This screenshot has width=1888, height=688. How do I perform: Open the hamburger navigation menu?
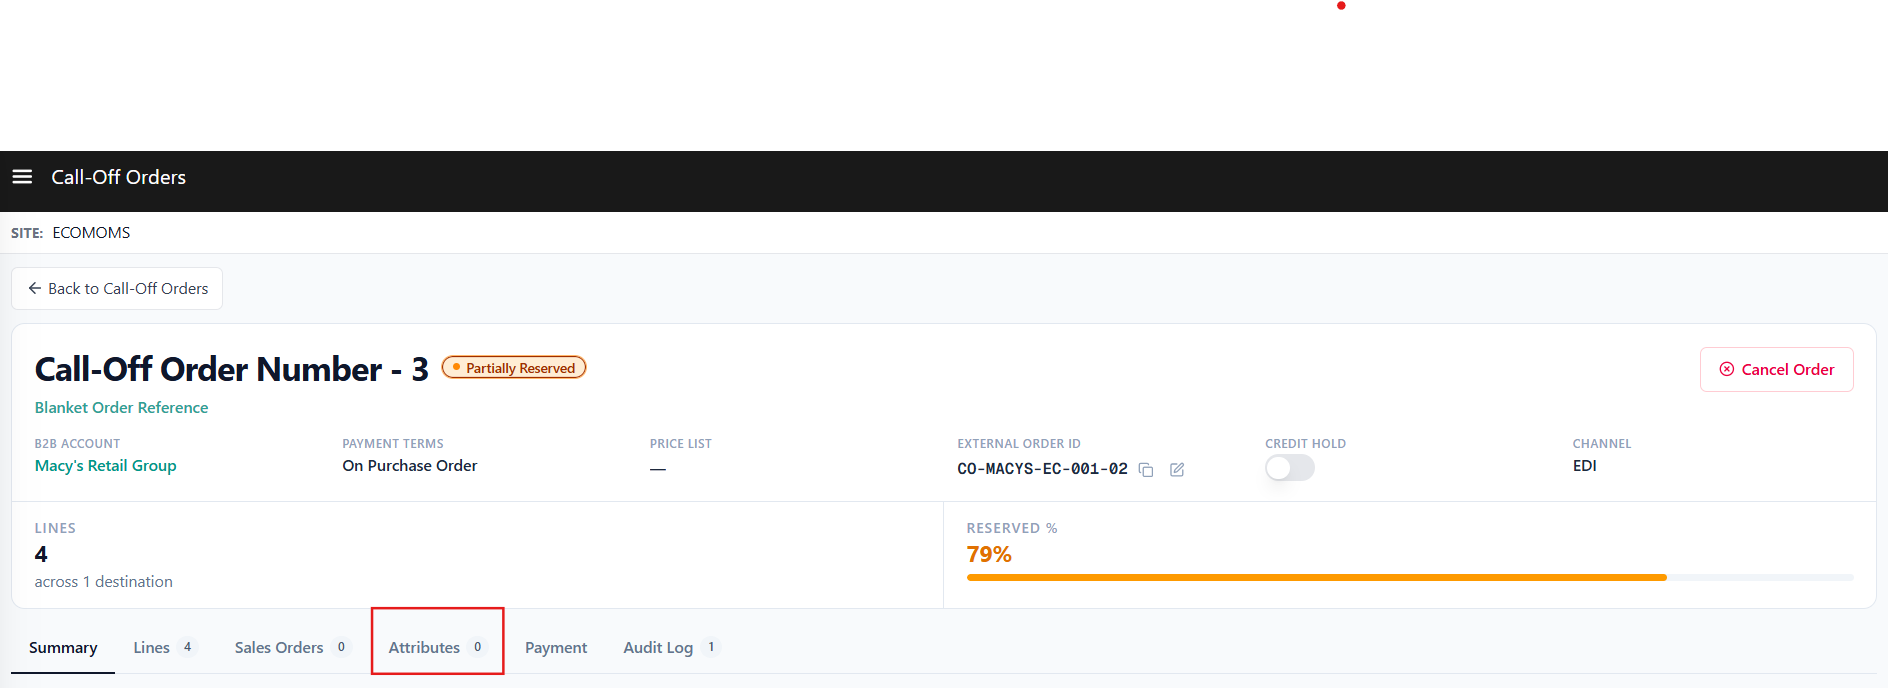click(x=22, y=177)
